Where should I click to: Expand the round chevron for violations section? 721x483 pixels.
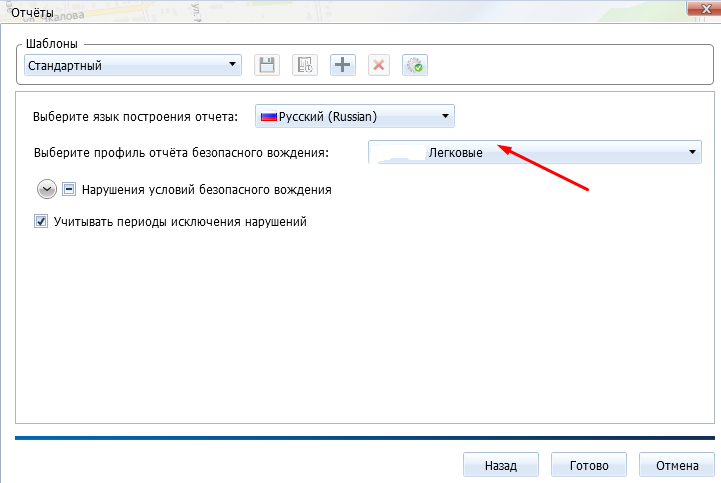47,188
